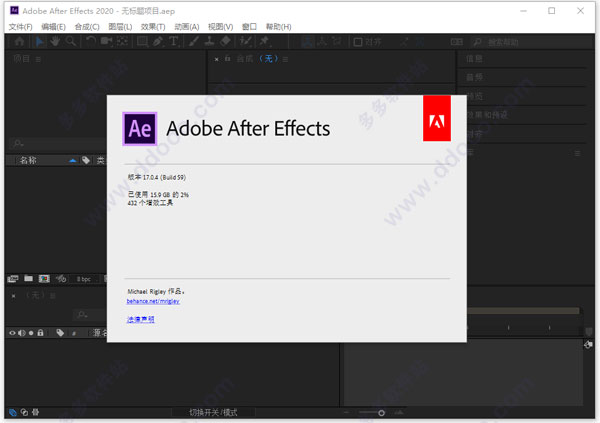This screenshot has width=600, height=423.
Task: Open the 效果(T) menu
Action: 153,27
